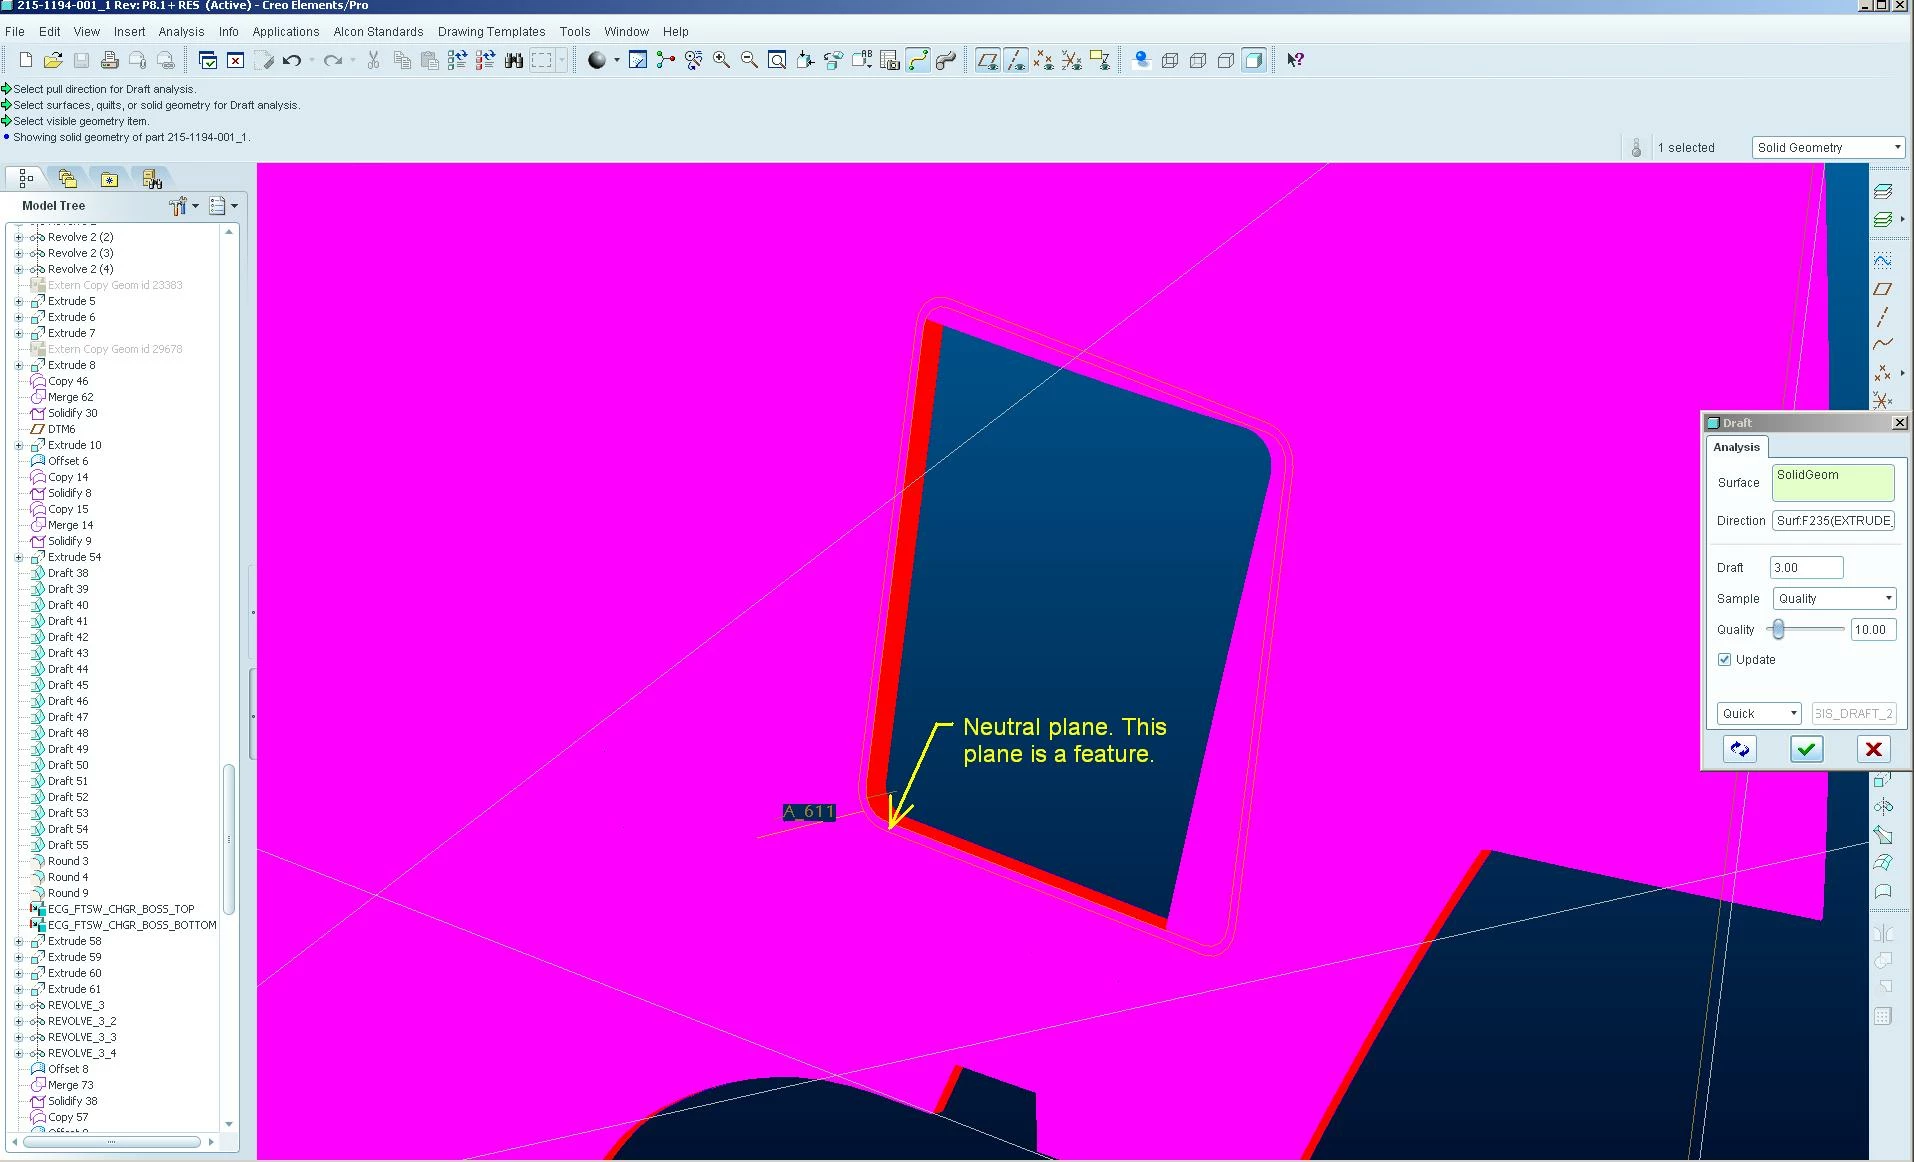Zoom out using the magnifier minus icon
The width and height of the screenshot is (1914, 1162).
[749, 60]
